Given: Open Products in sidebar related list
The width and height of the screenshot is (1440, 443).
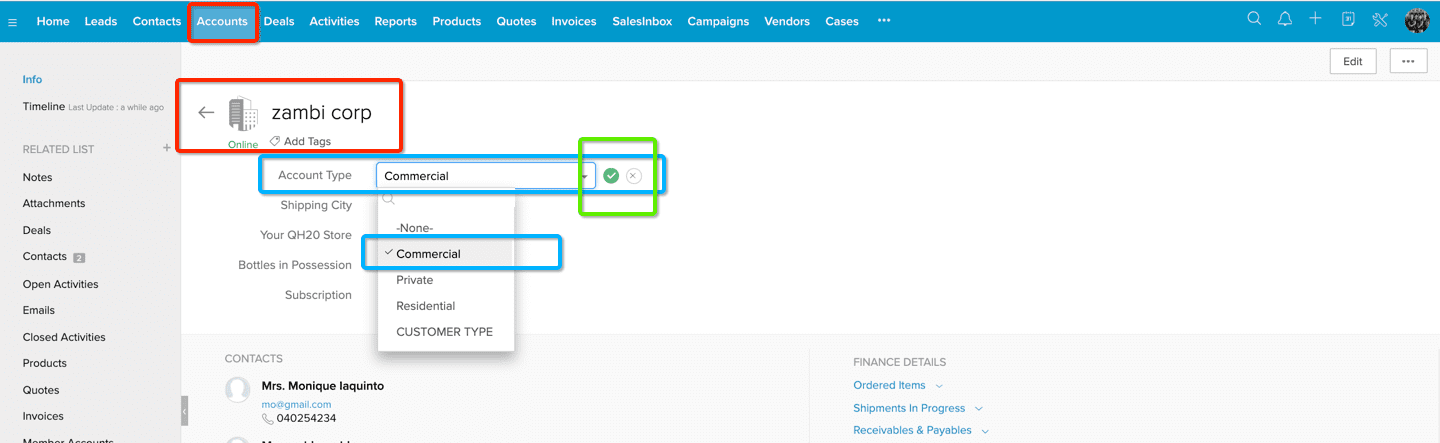Looking at the screenshot, I should point(45,363).
